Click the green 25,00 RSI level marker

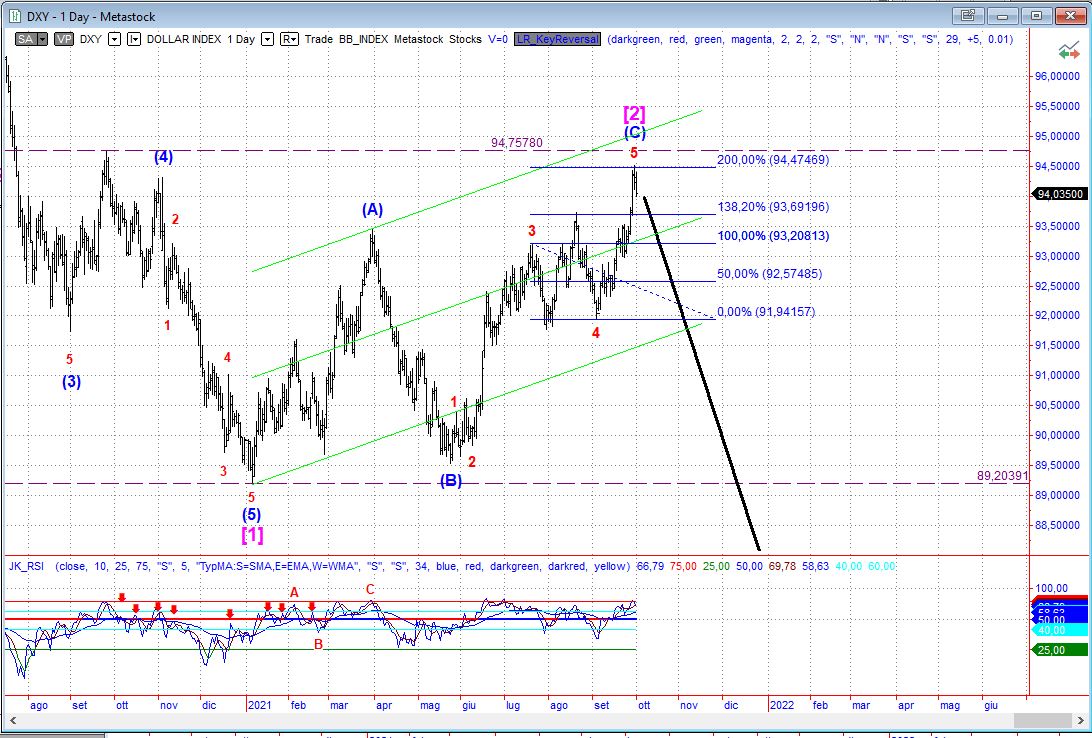pyautogui.click(x=1060, y=650)
